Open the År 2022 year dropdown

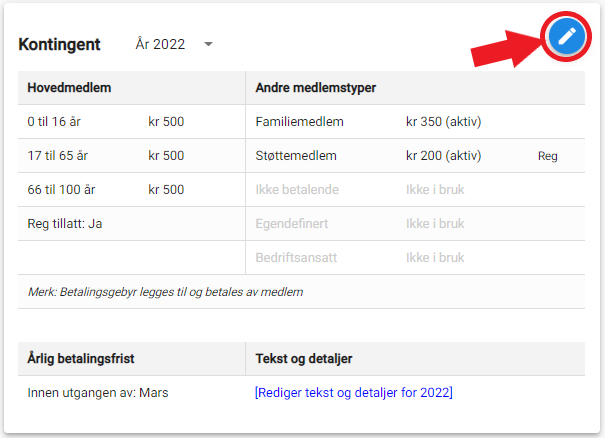pyautogui.click(x=174, y=44)
